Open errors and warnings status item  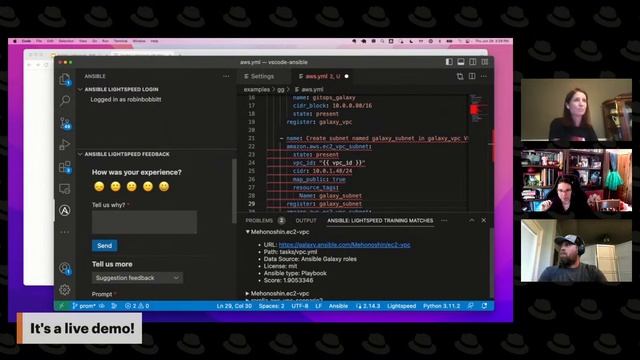[x=137, y=306]
